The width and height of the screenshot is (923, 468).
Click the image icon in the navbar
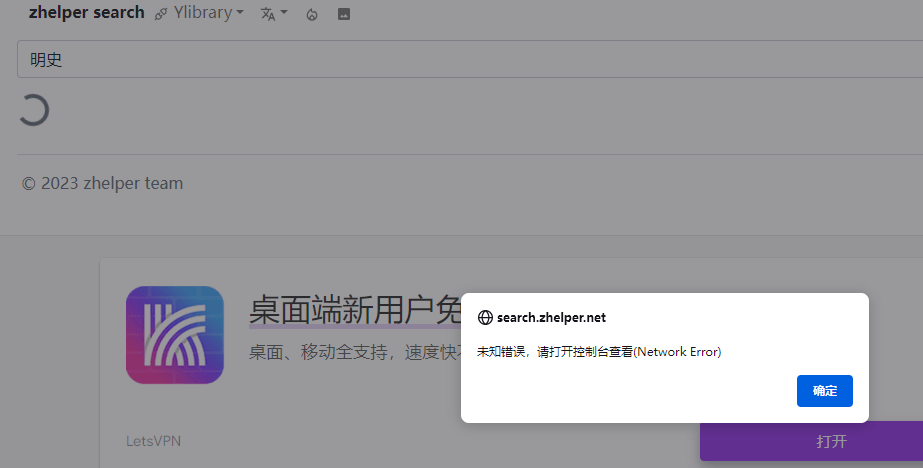click(x=344, y=14)
